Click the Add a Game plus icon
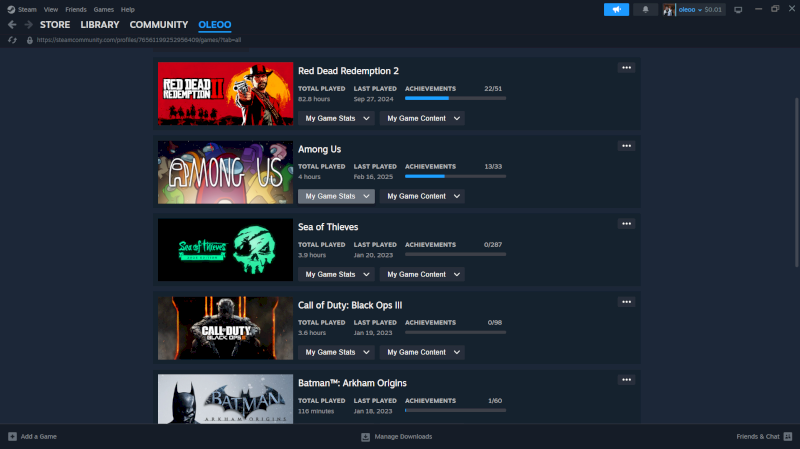The image size is (800, 449). point(12,436)
